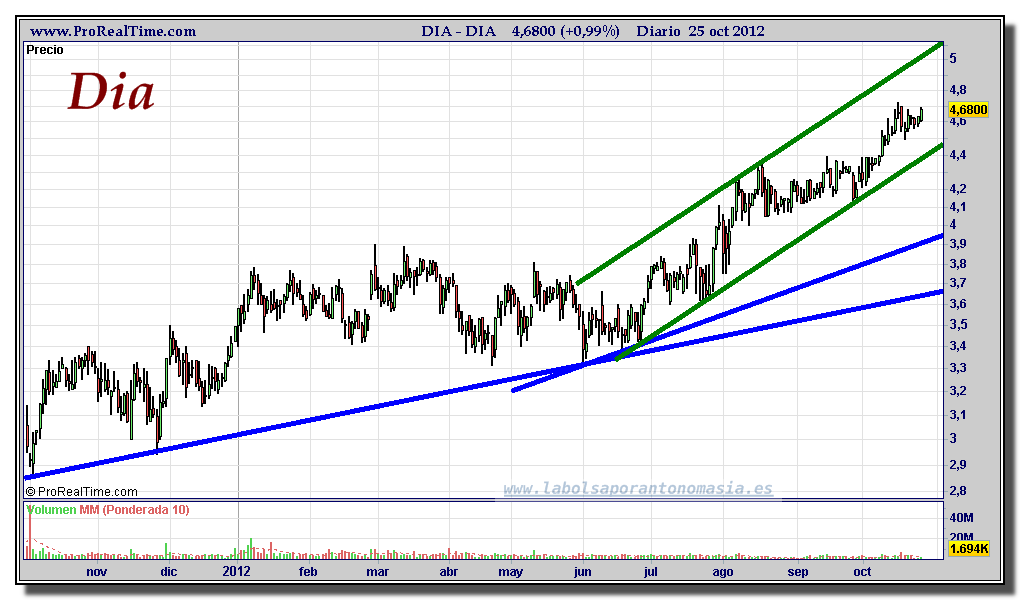Click the oct month marker on time axis
Viewport: 1020px width, 600px height.
[x=862, y=572]
